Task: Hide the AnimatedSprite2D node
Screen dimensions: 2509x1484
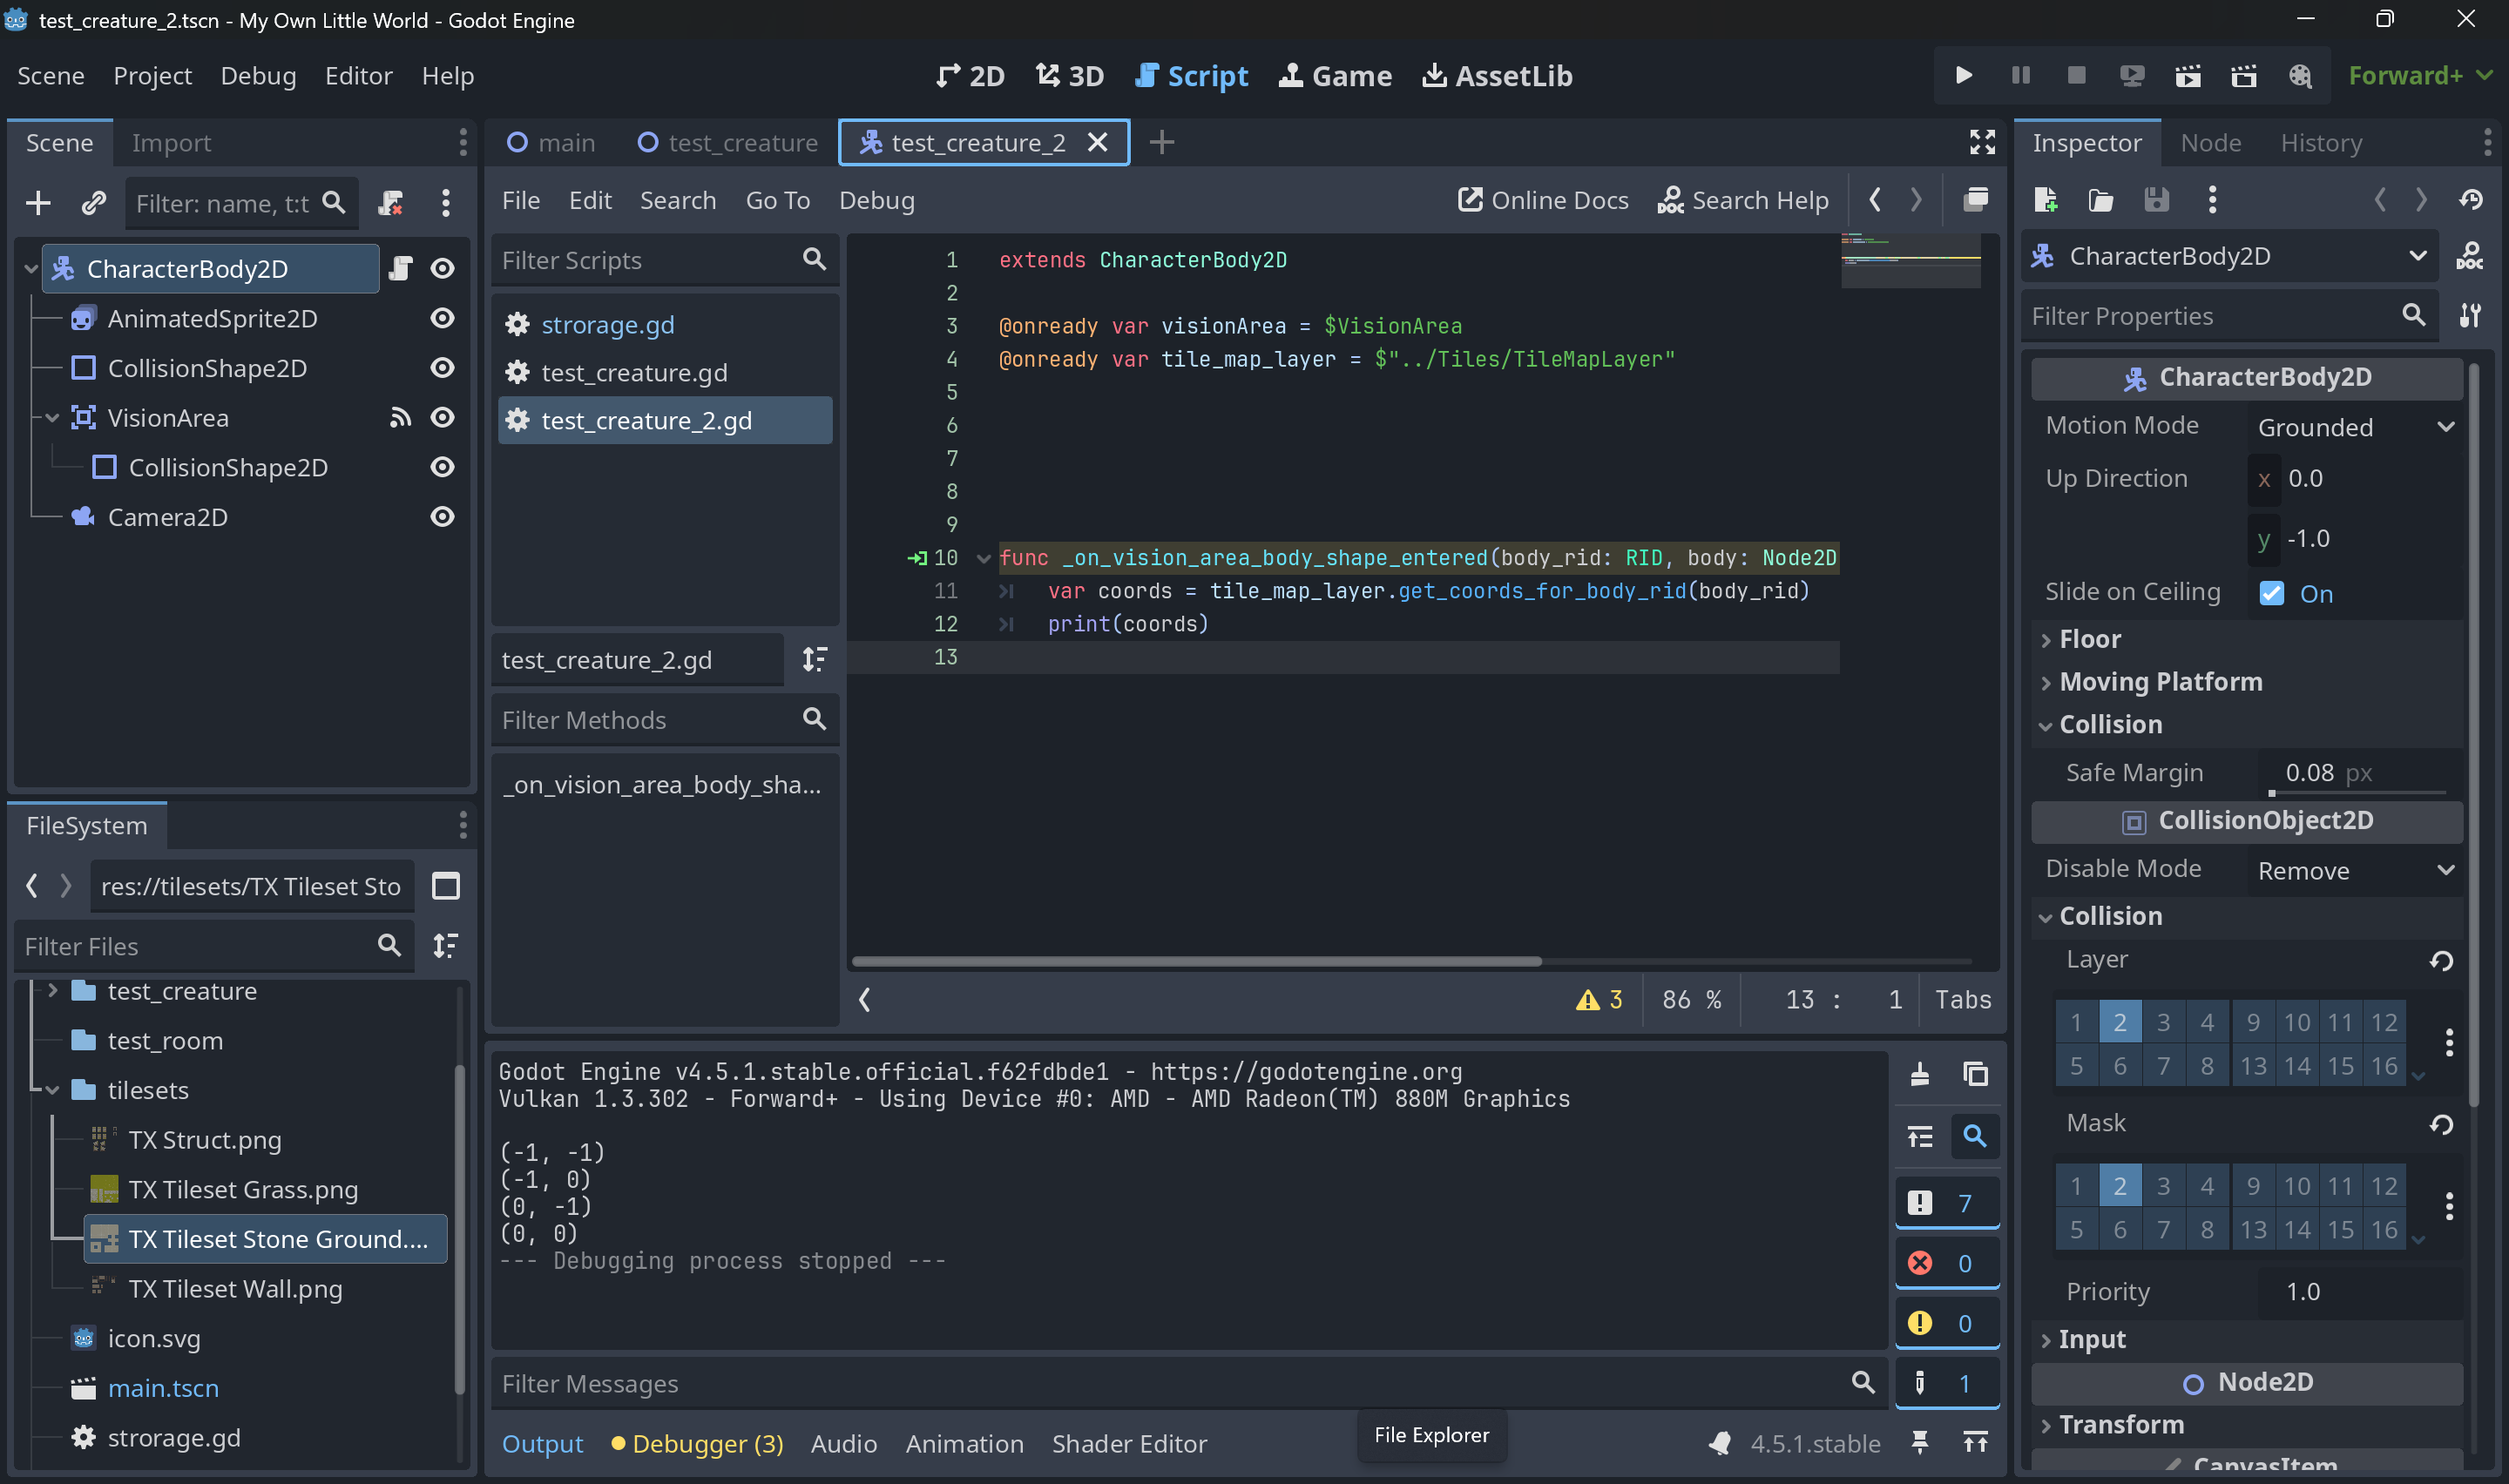Action: [442, 318]
